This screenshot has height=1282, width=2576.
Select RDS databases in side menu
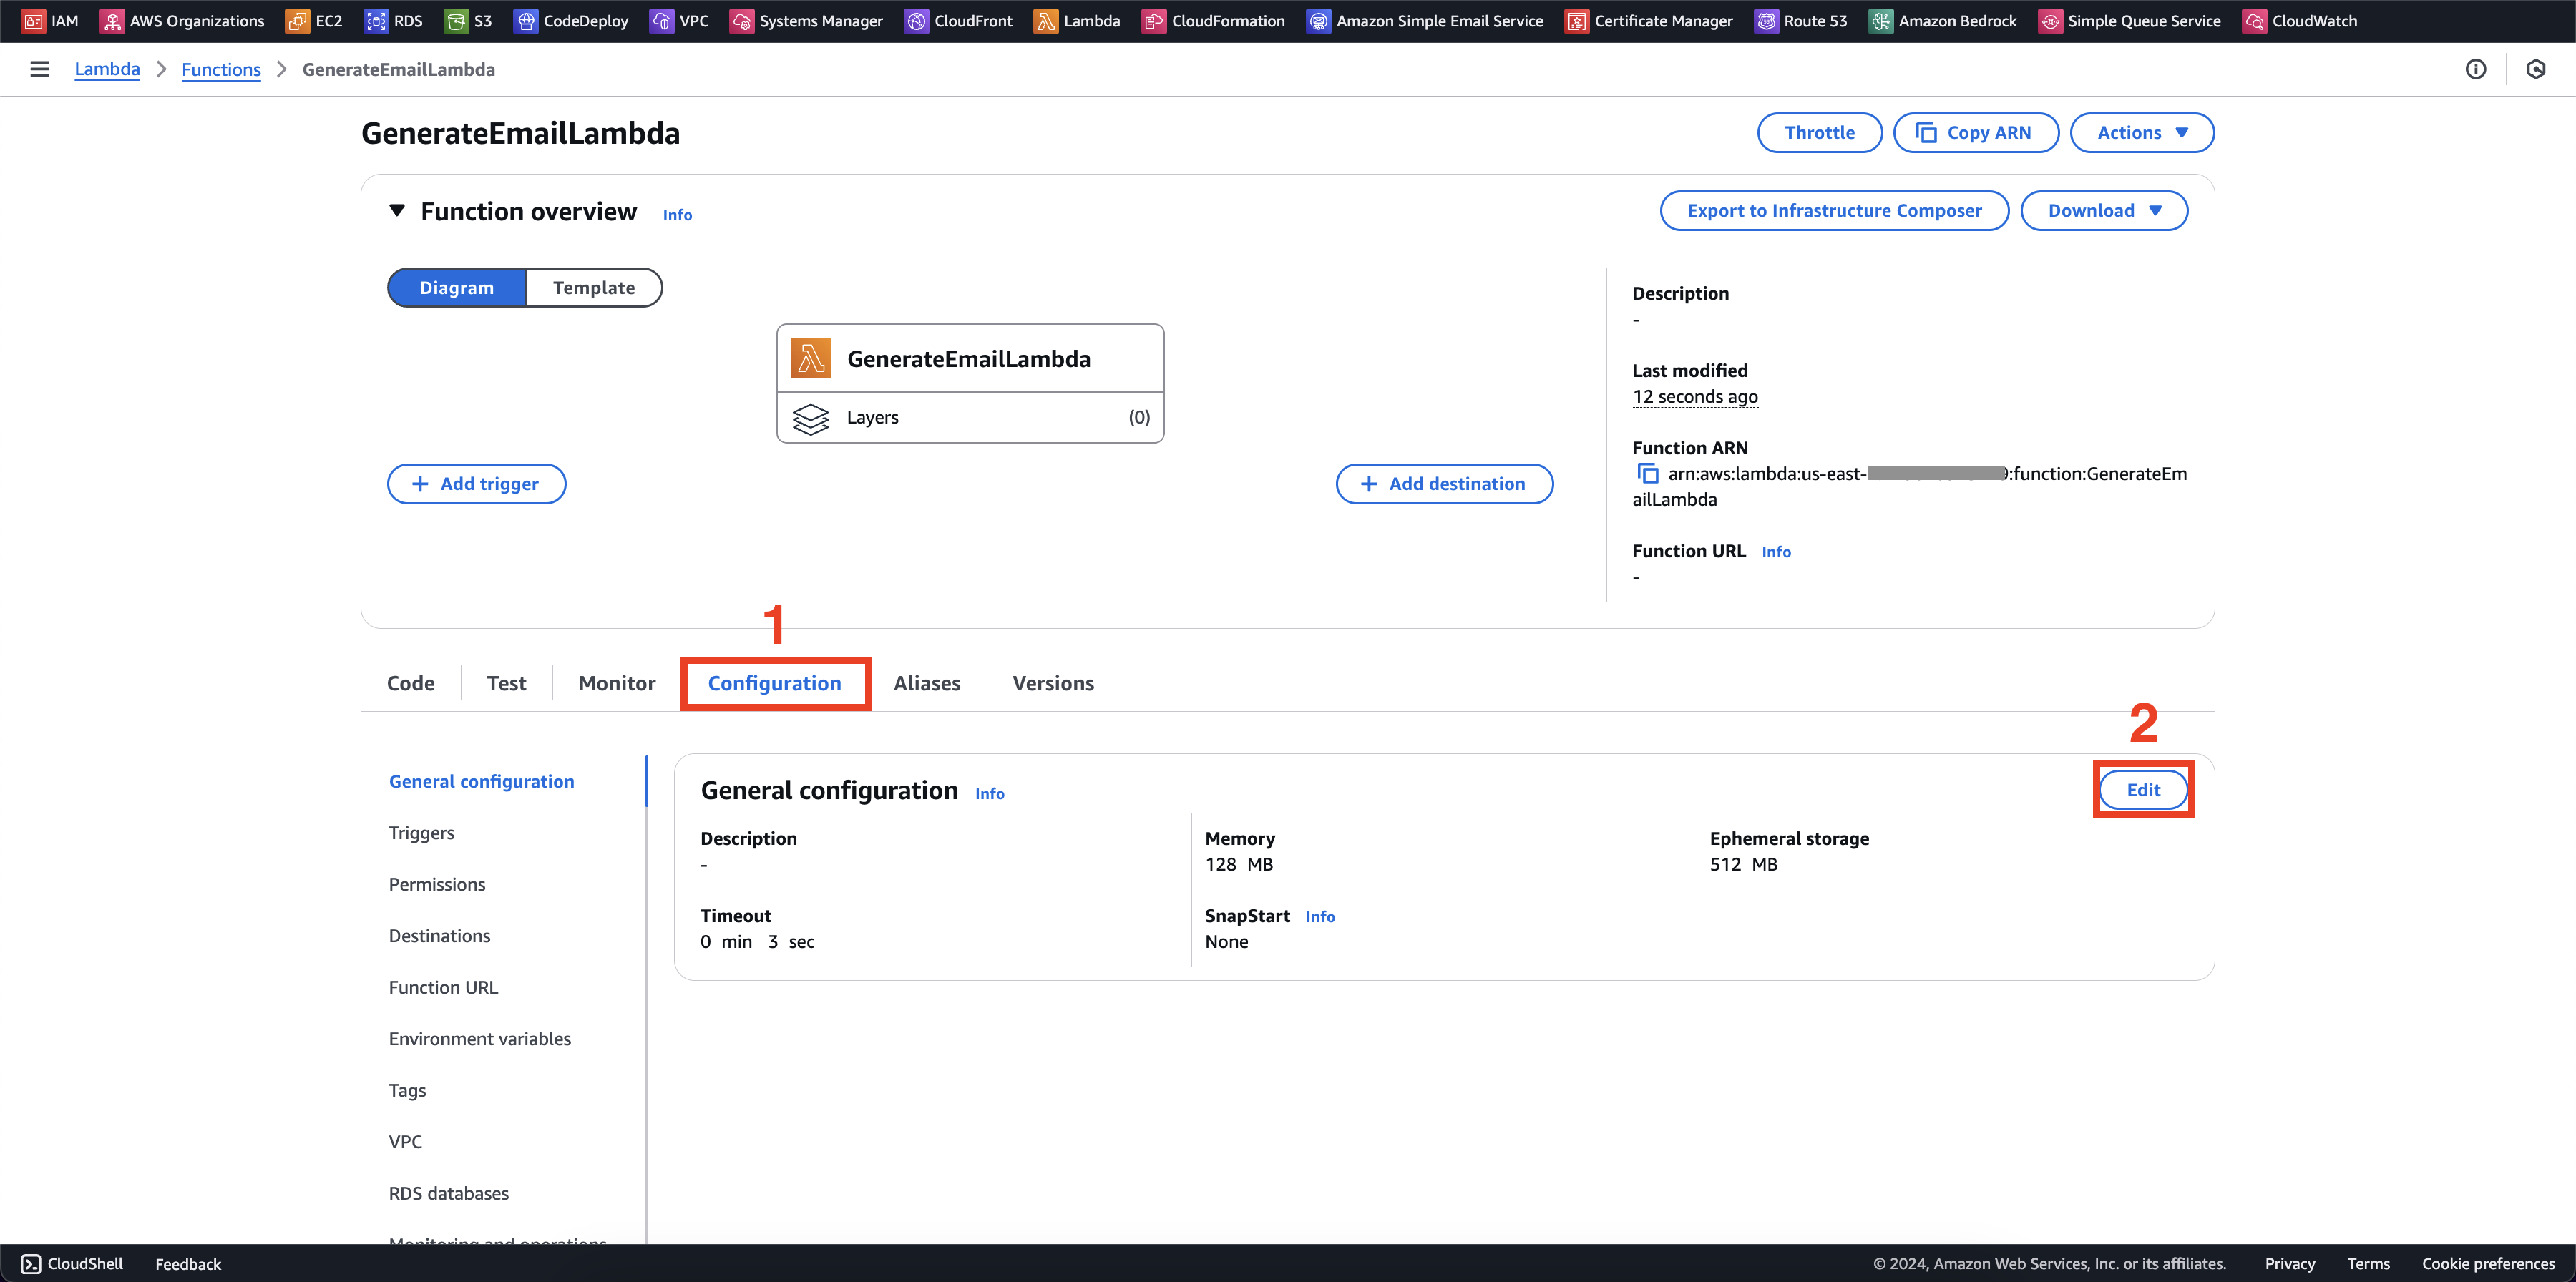click(x=448, y=1193)
